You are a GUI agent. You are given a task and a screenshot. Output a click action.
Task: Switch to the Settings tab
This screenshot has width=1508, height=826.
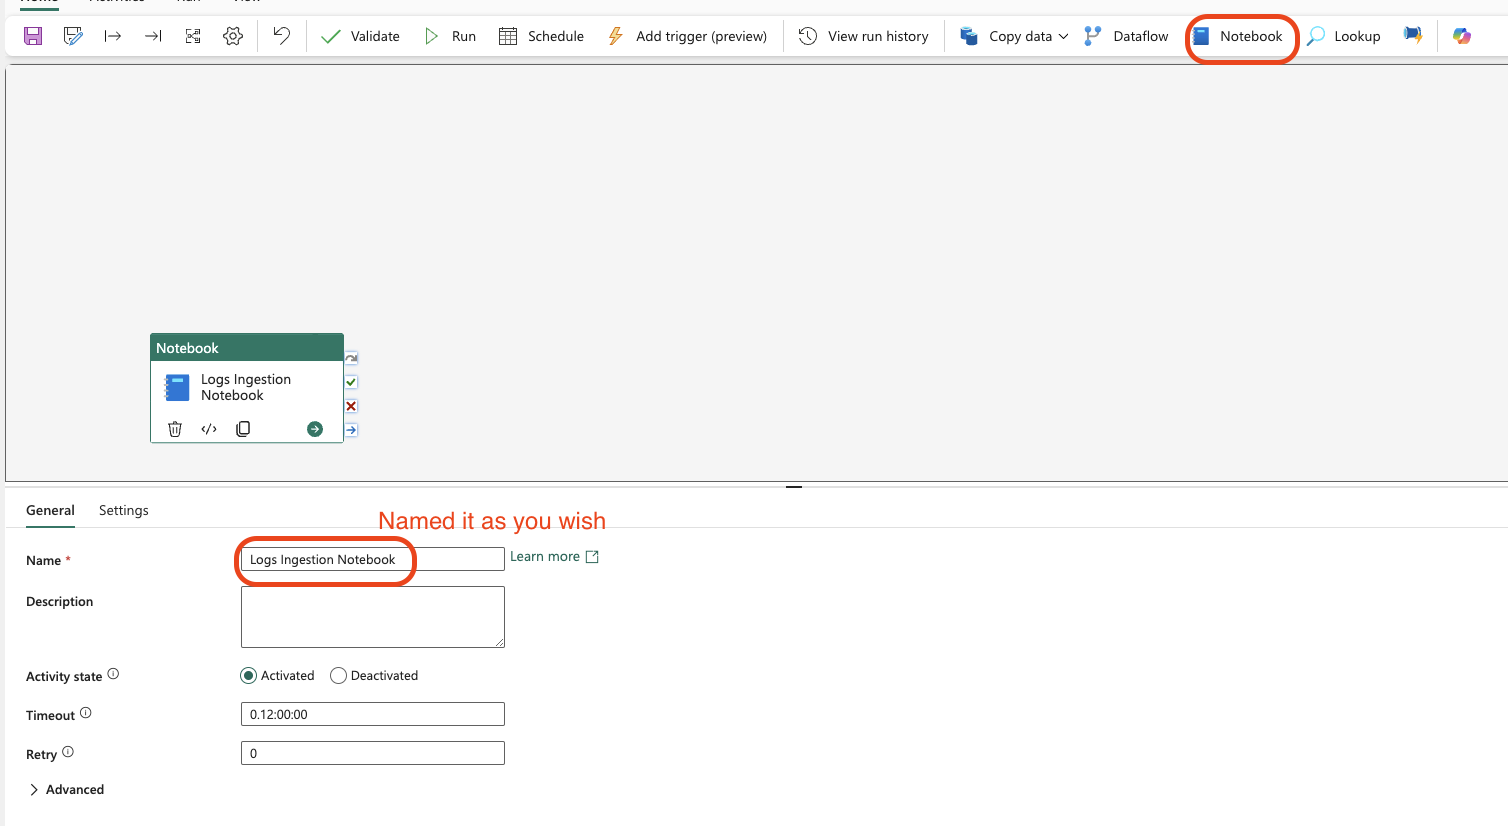[124, 510]
